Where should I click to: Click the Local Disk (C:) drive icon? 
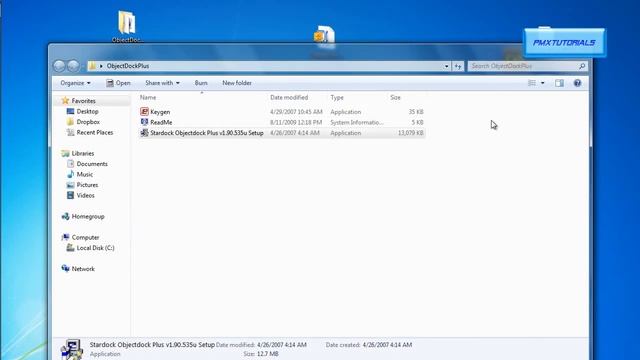pos(70,248)
